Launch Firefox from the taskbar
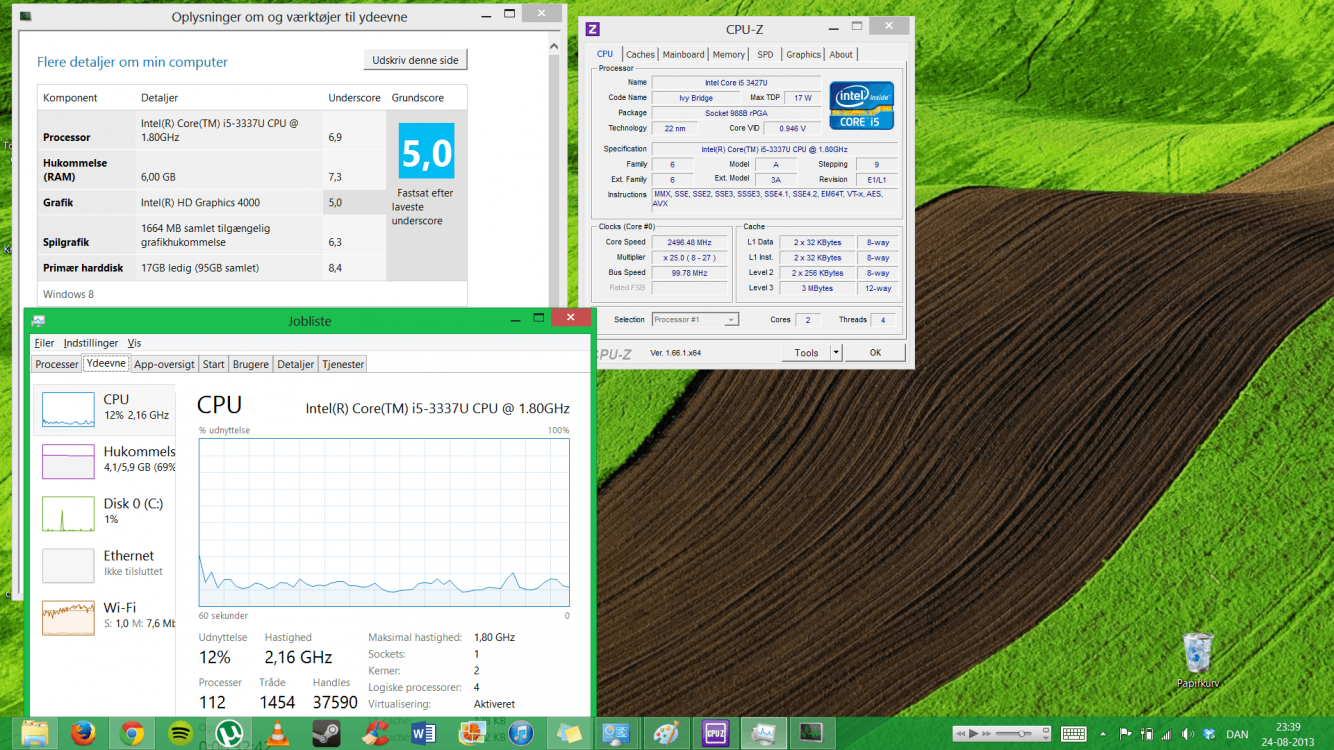Image resolution: width=1334 pixels, height=750 pixels. coord(83,734)
